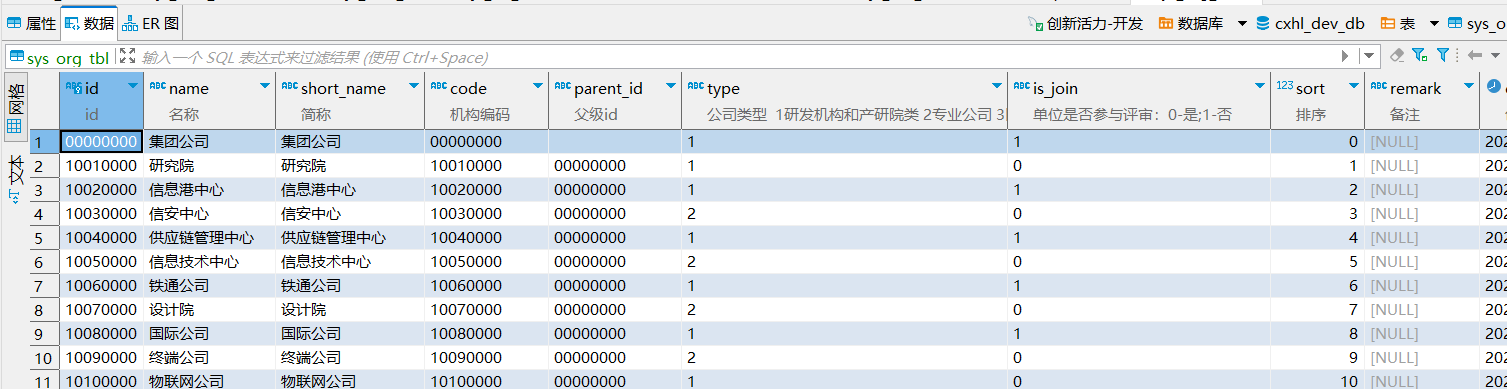The image size is (1507, 389).
Task: Click the grid icon below 网格 label
Action: click(x=14, y=127)
